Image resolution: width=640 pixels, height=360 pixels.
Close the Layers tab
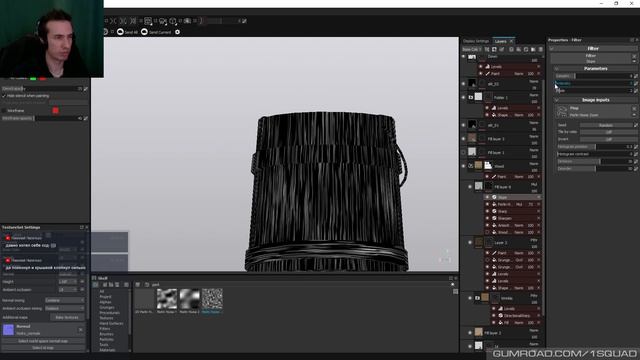pyautogui.click(x=511, y=41)
